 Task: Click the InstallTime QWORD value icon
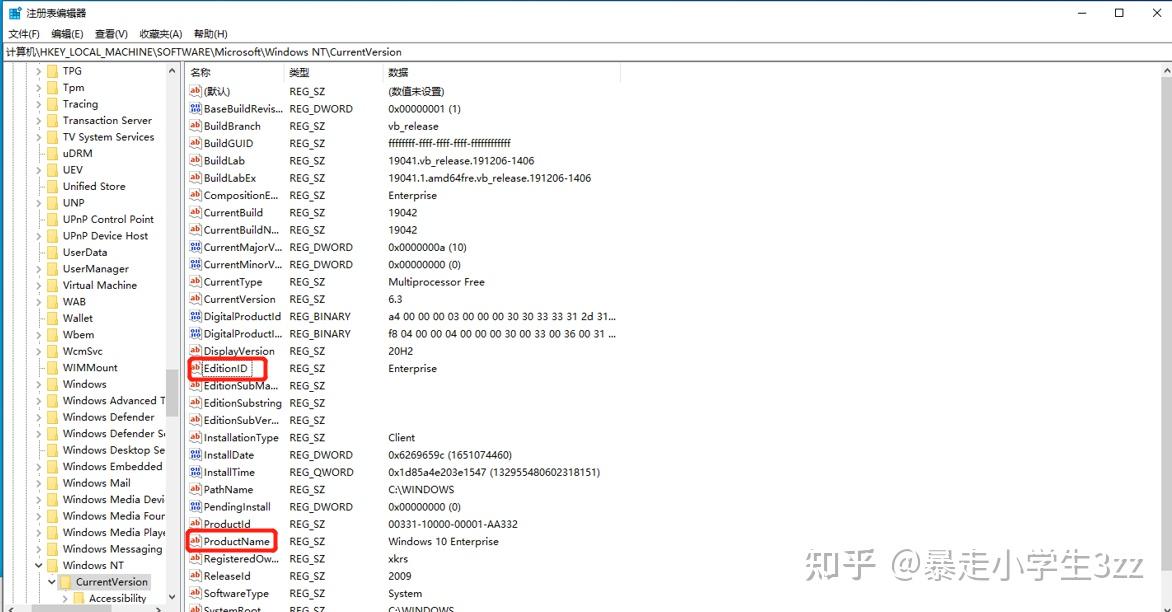coord(195,472)
